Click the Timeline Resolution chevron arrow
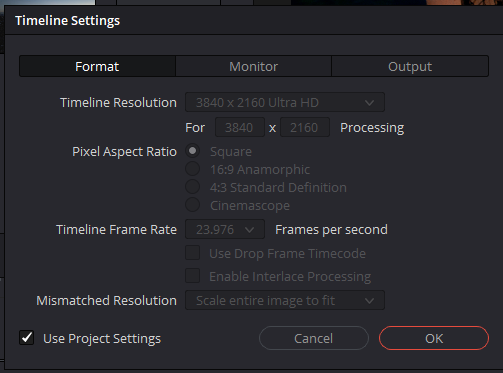The image size is (503, 373). tap(369, 103)
